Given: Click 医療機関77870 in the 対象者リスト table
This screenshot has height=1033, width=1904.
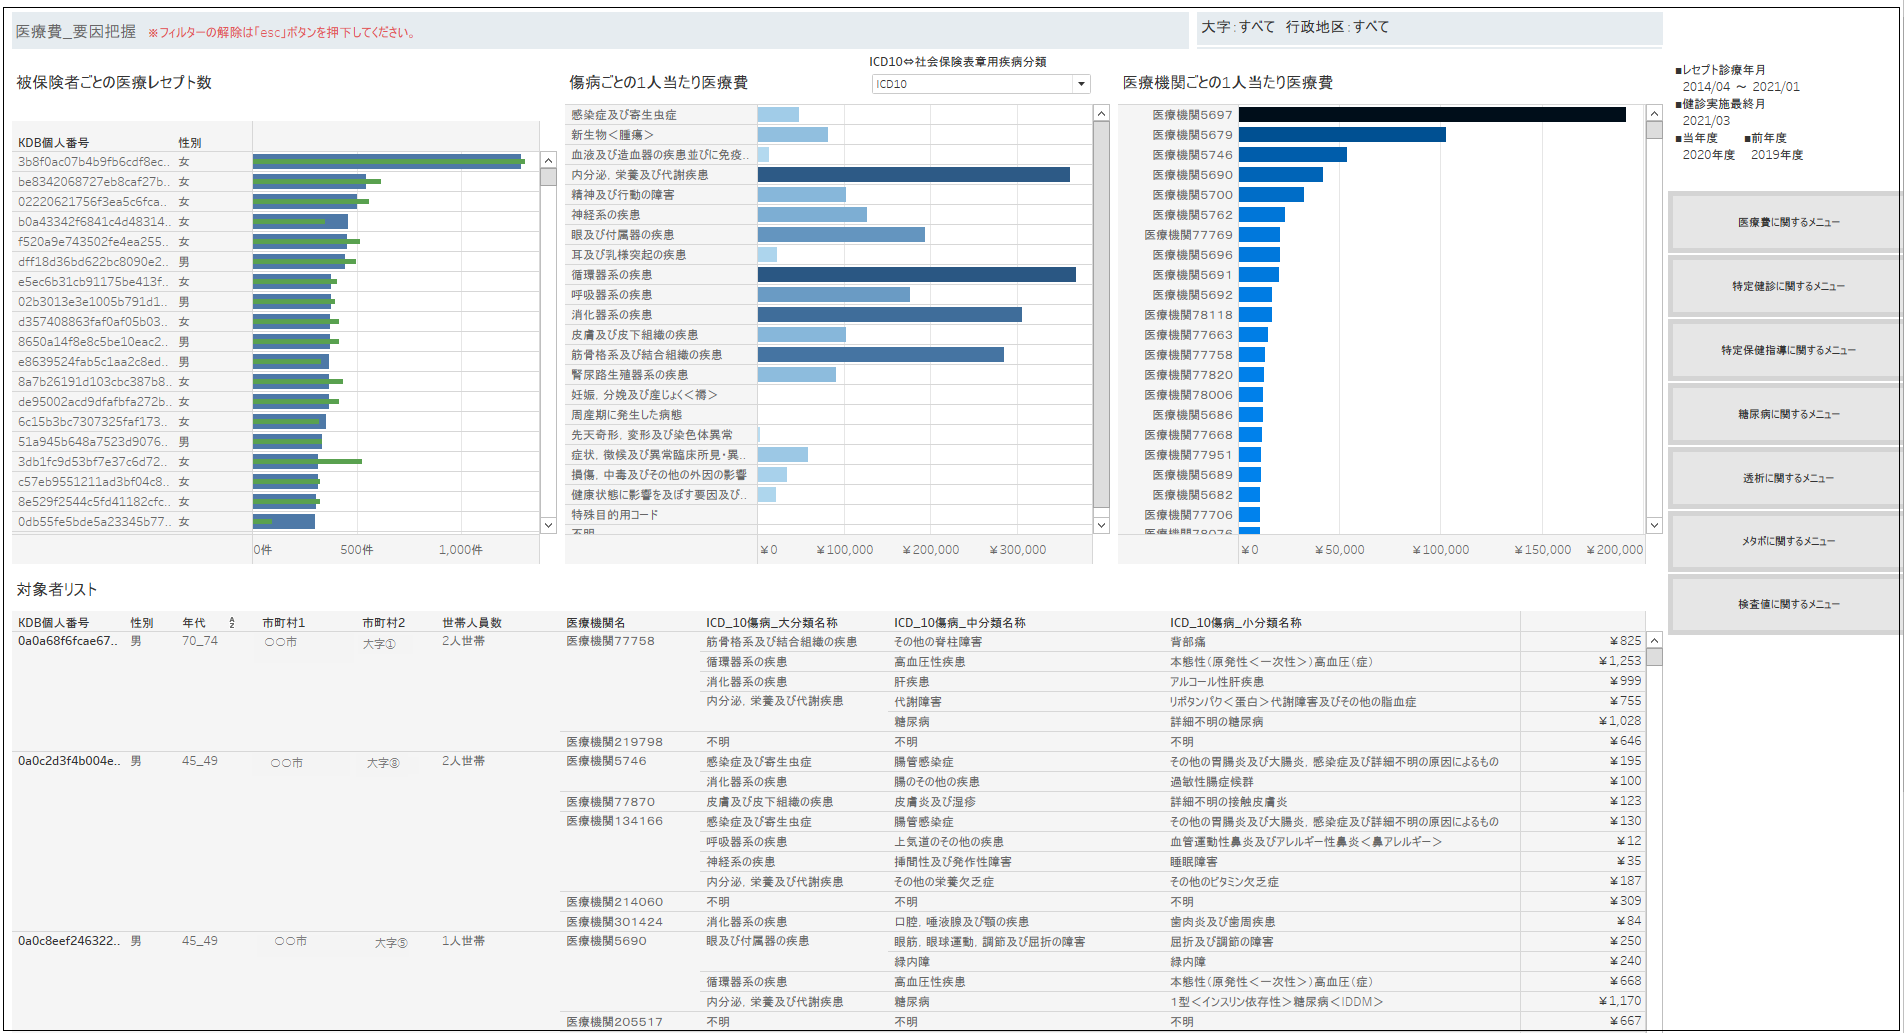Looking at the screenshot, I should pyautogui.click(x=610, y=802).
